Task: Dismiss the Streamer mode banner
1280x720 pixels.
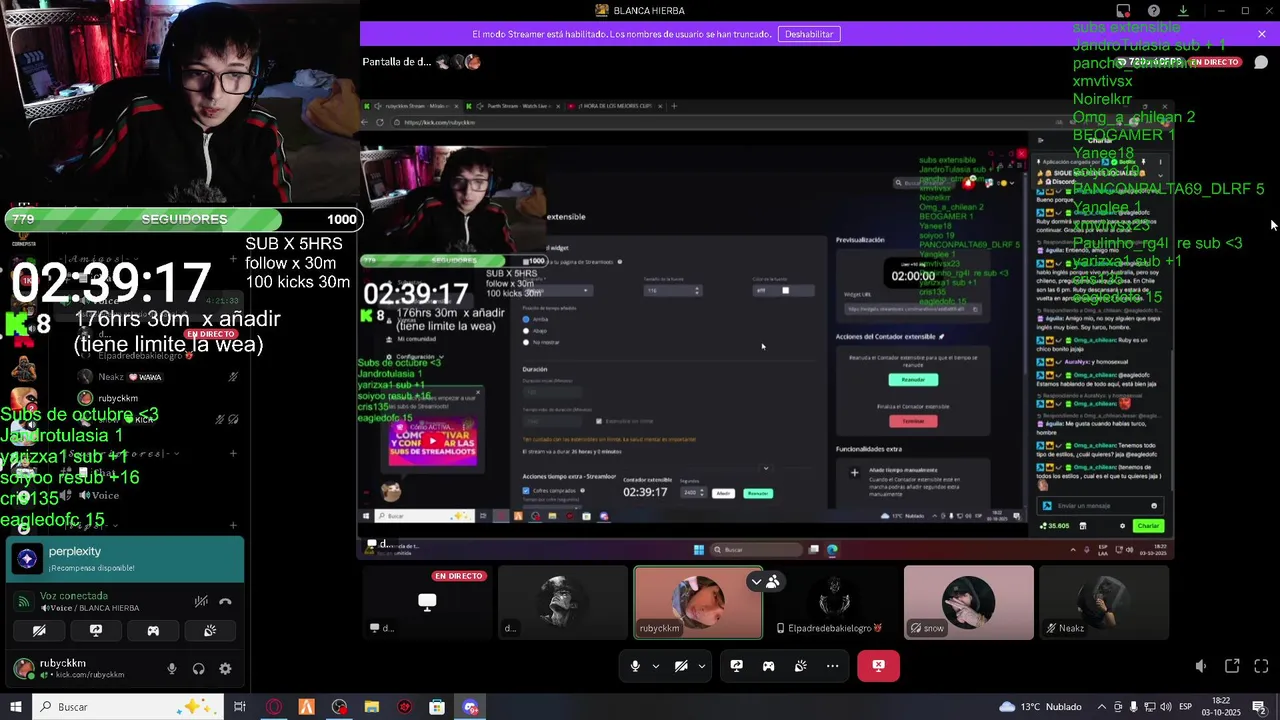Action: click(x=1262, y=34)
